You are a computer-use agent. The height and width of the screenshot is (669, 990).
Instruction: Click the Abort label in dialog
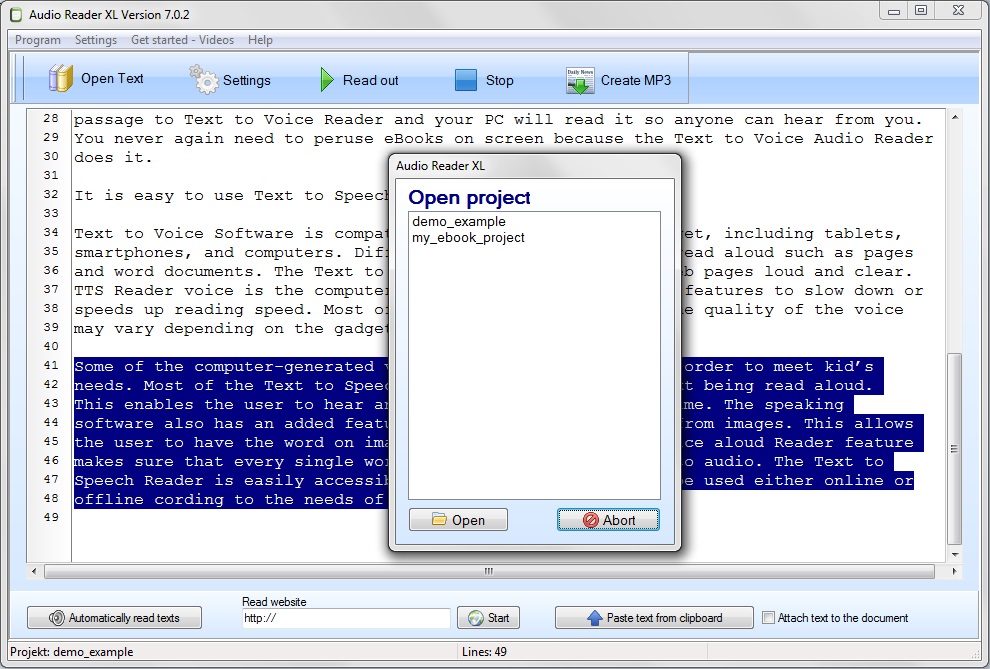[619, 520]
